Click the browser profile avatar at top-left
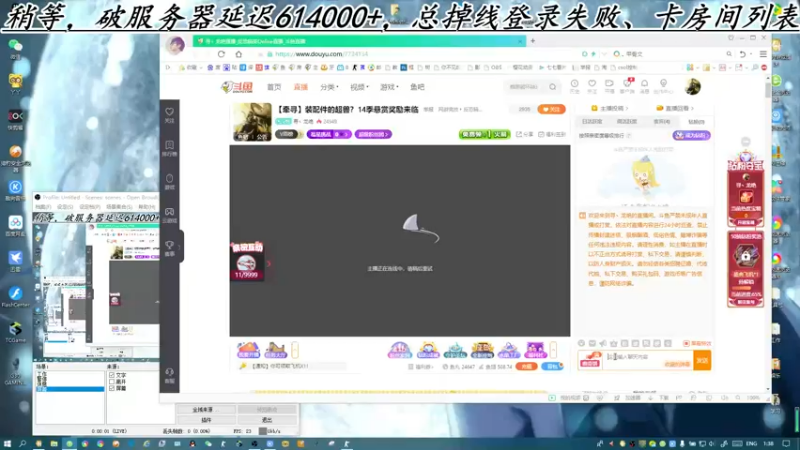Screen dimensions: 800x450 pos(175,45)
